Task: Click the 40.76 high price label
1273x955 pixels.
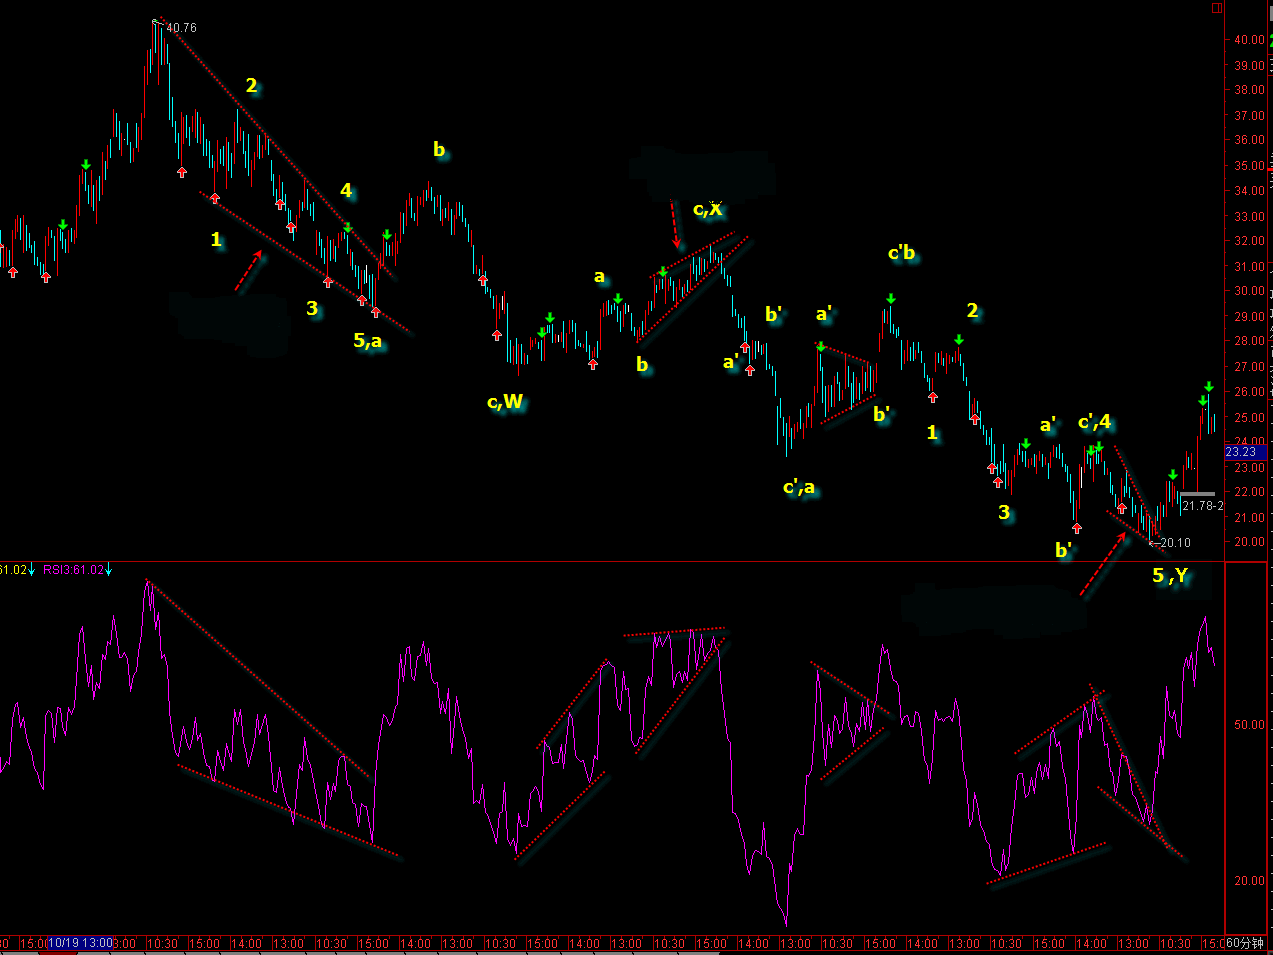Action: [181, 28]
